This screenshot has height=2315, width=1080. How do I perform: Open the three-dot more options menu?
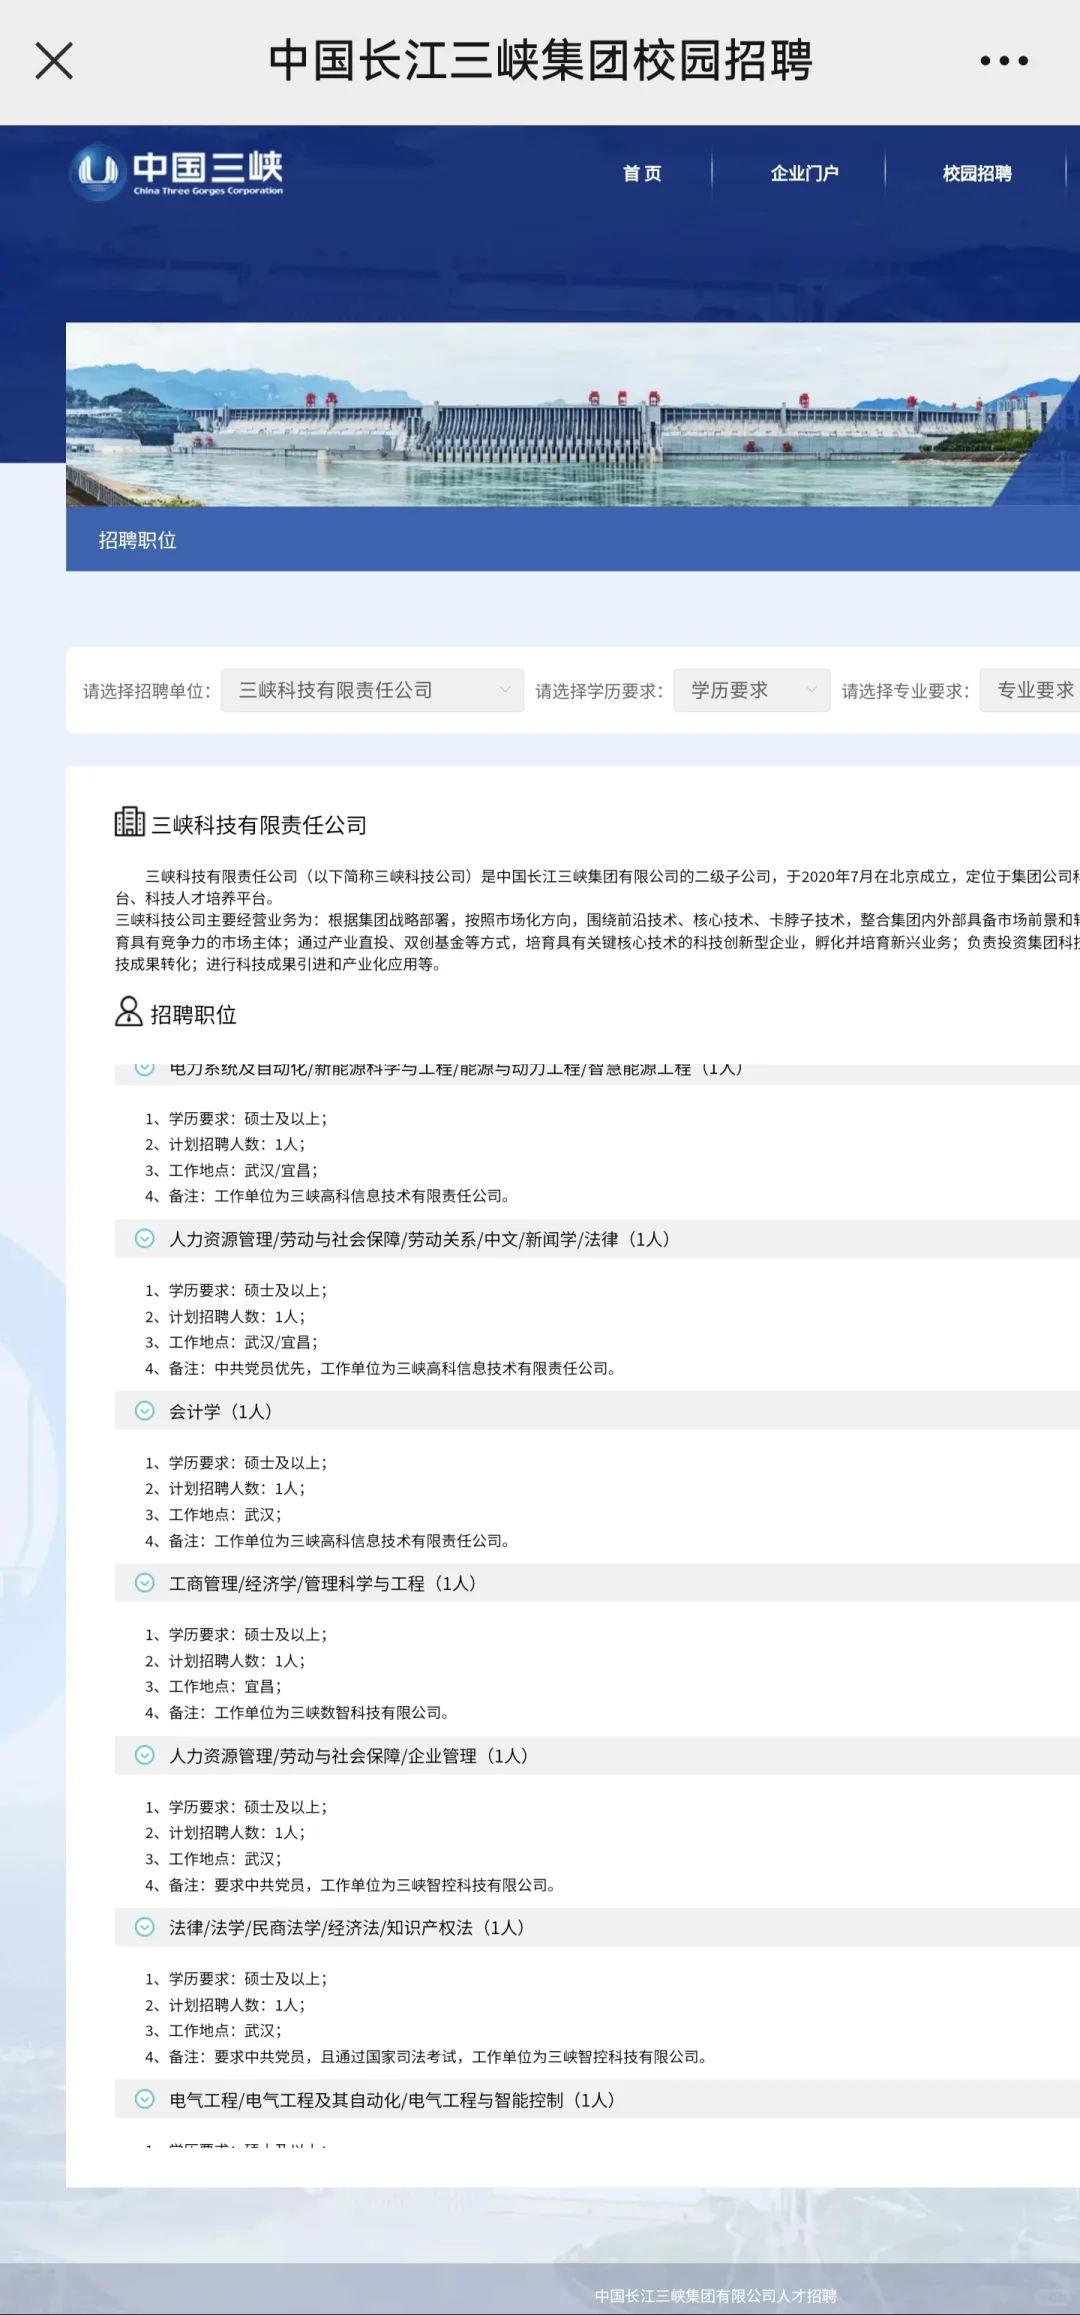(1004, 61)
